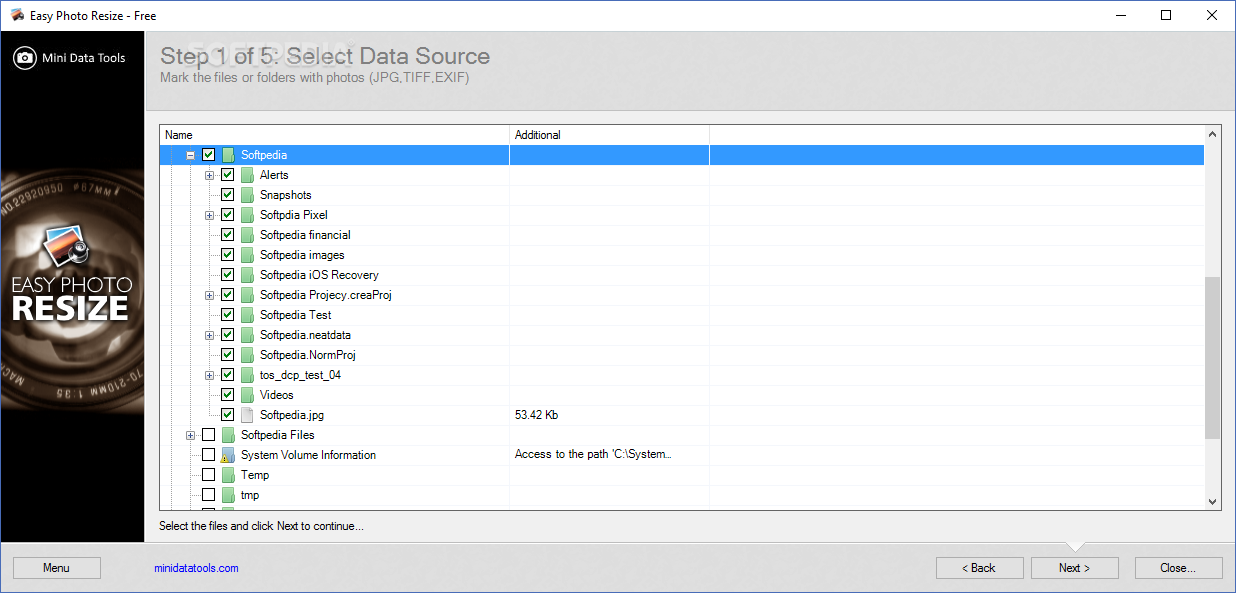Click the Softpedia.jpg file icon
The height and width of the screenshot is (593, 1236).
pos(247,415)
